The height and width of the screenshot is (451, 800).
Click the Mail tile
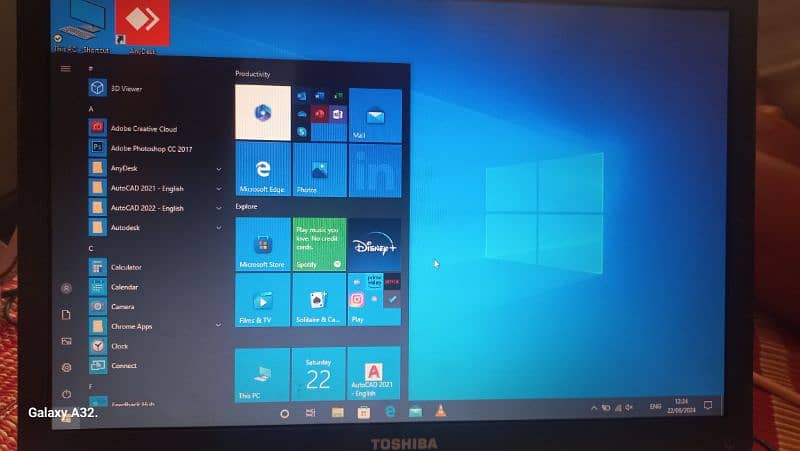point(375,115)
